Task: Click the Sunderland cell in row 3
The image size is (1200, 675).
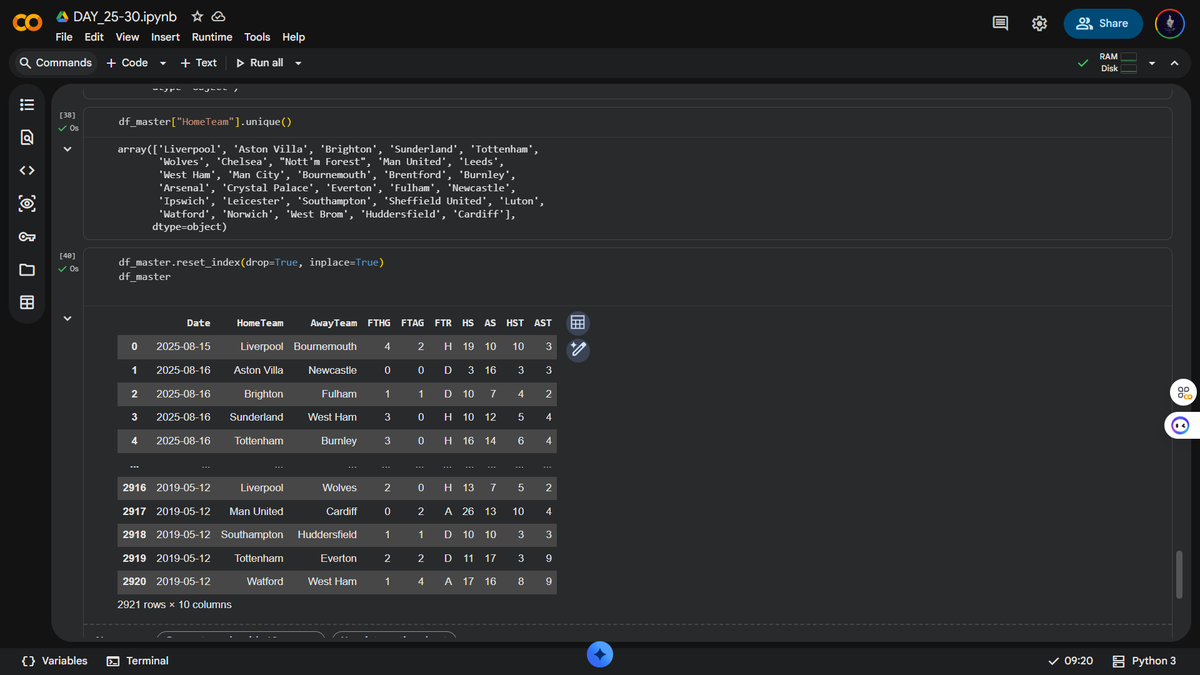Action: pyautogui.click(x=256, y=417)
